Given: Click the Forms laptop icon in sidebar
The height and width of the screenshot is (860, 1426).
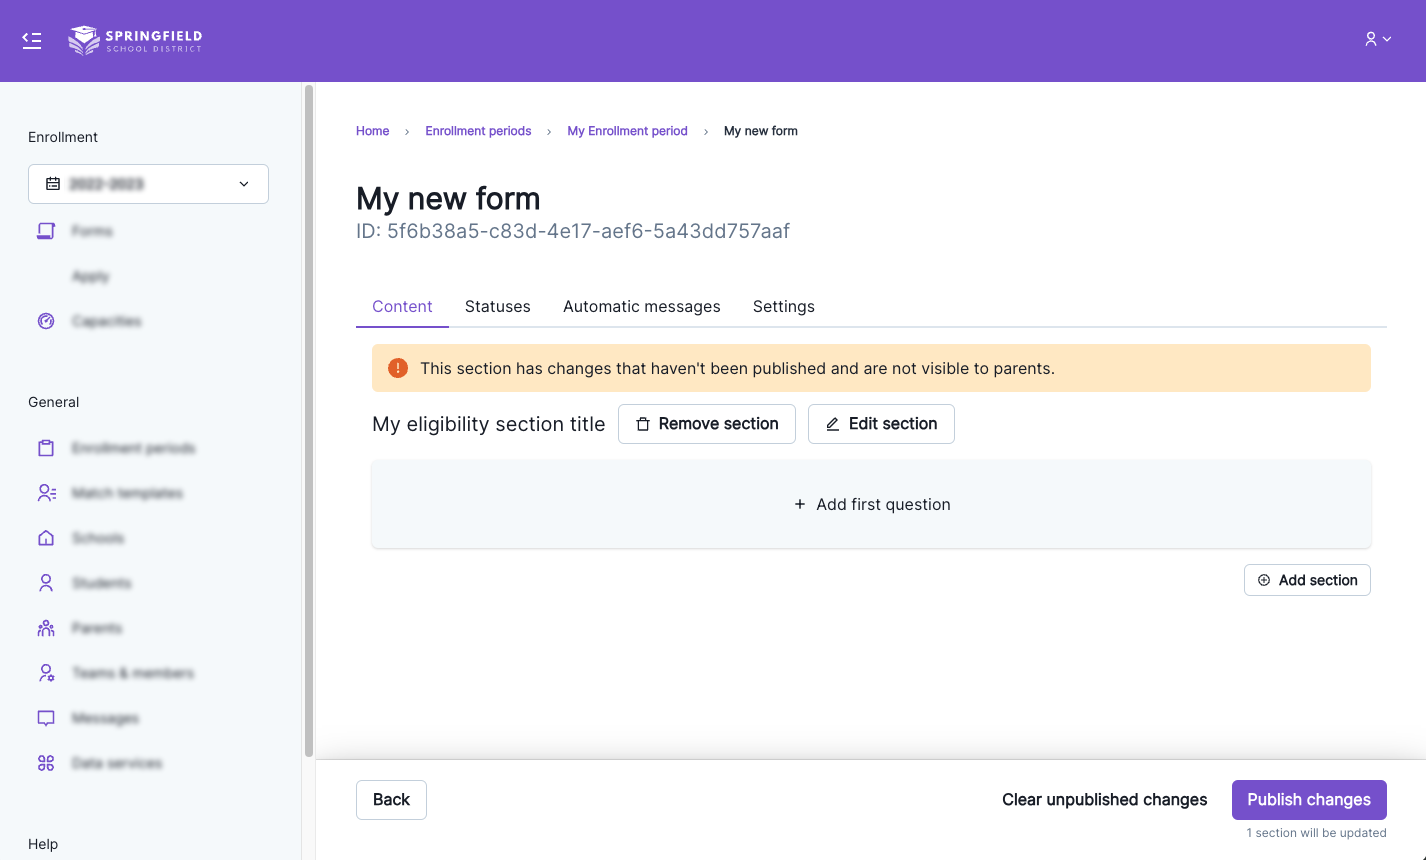Looking at the screenshot, I should tap(46, 231).
